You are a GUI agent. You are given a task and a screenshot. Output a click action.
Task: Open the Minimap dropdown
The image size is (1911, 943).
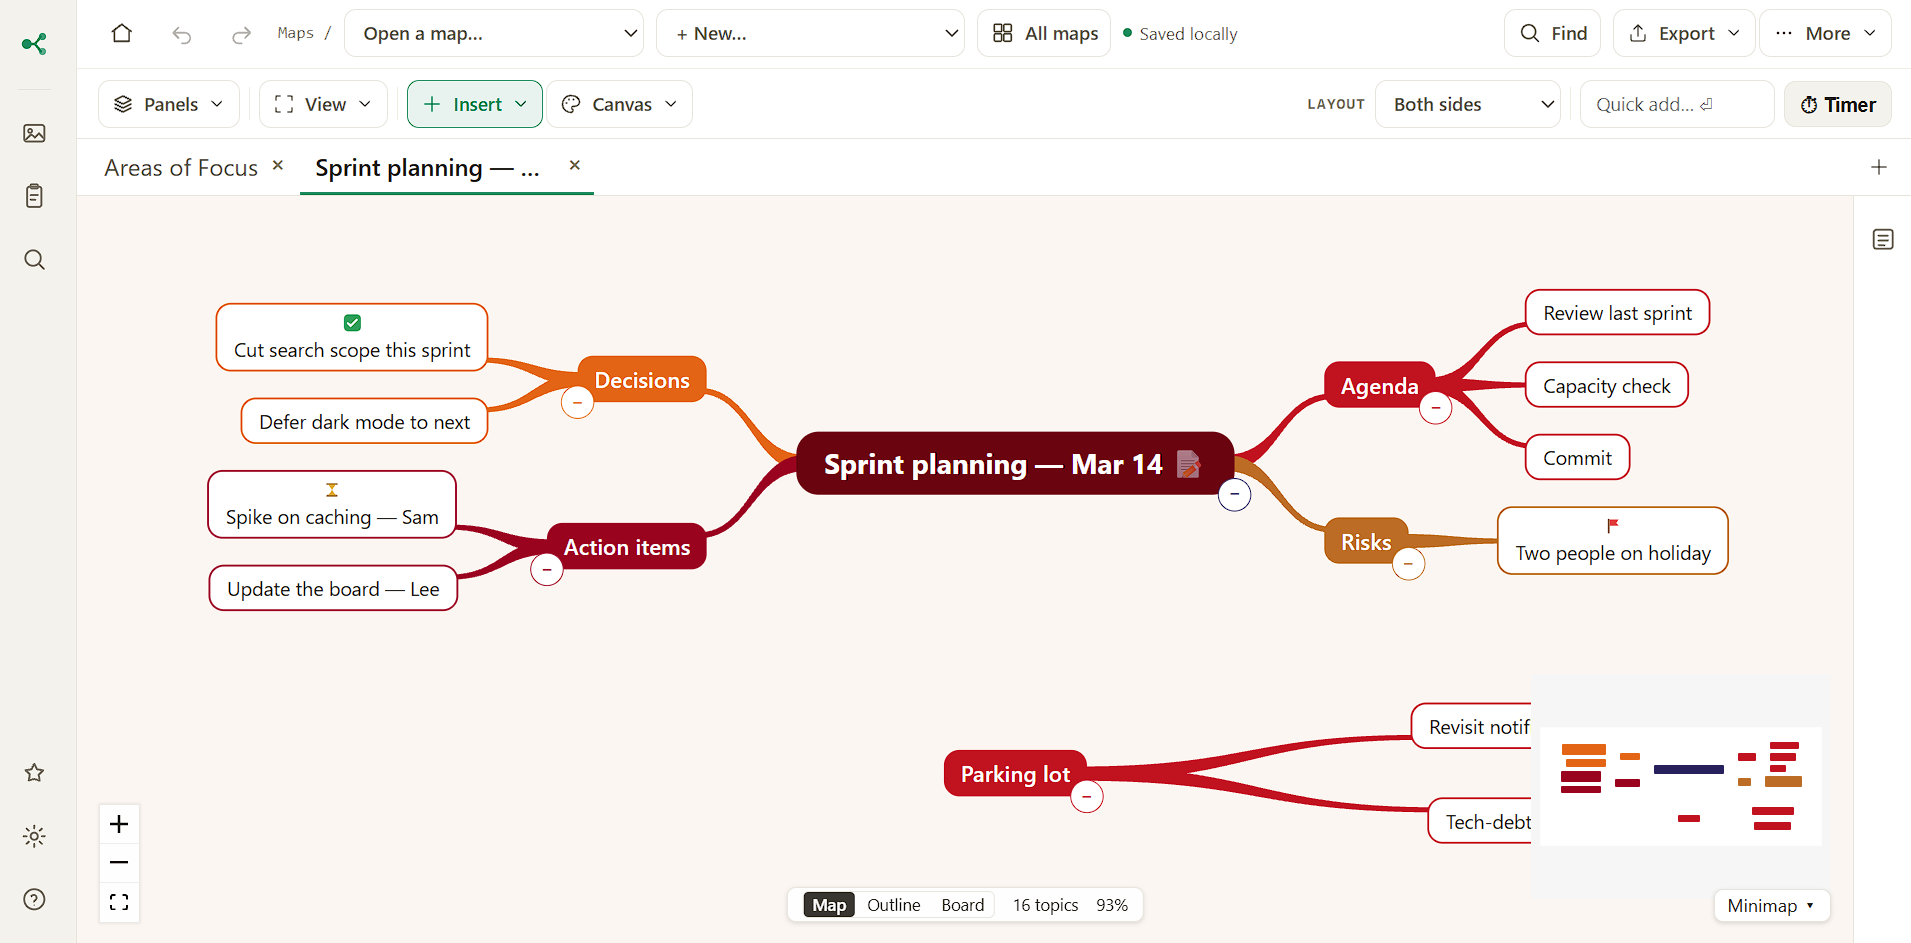[x=1772, y=905]
